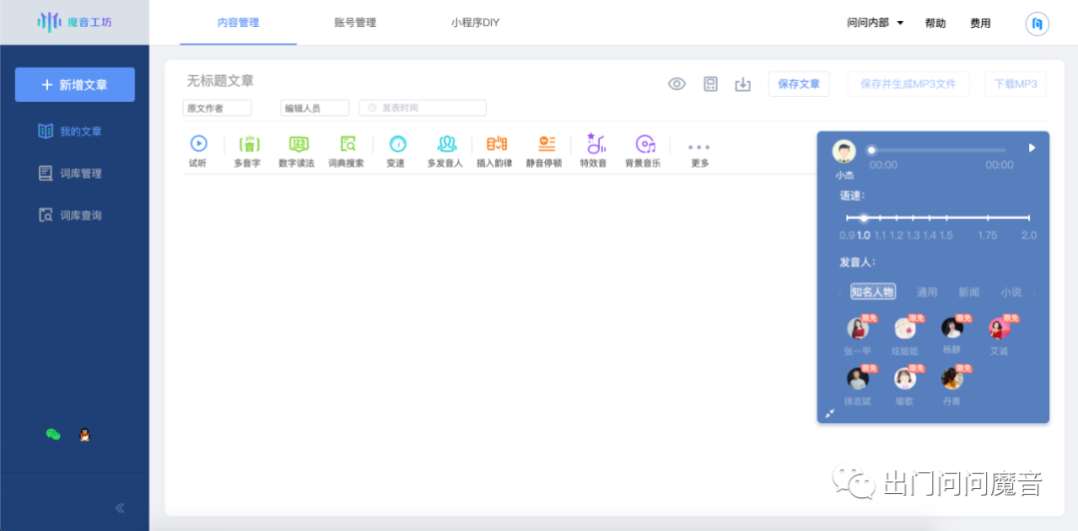Switch to the 账号管理 tab

[x=355, y=23]
